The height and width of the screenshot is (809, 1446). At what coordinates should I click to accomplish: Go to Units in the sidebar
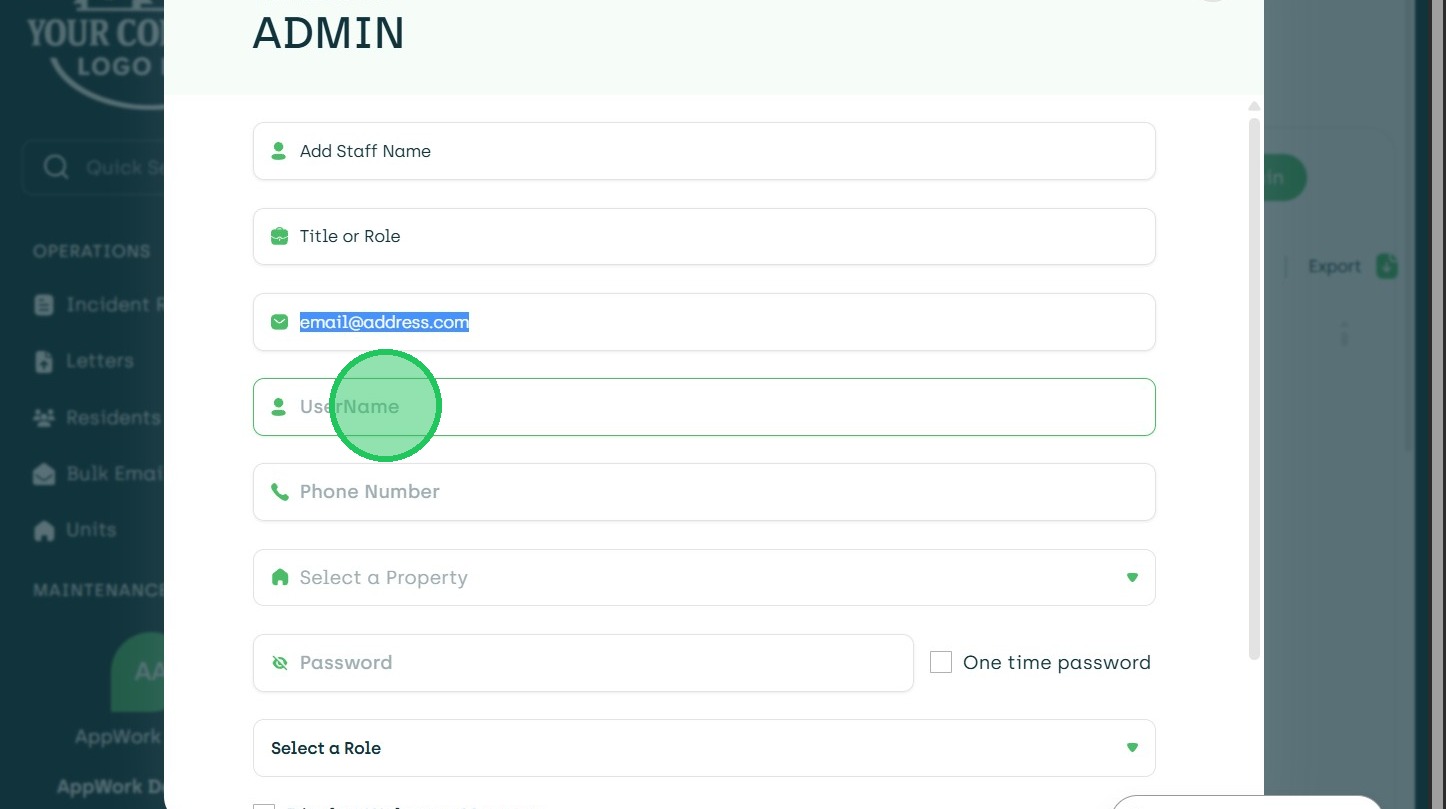pos(91,530)
